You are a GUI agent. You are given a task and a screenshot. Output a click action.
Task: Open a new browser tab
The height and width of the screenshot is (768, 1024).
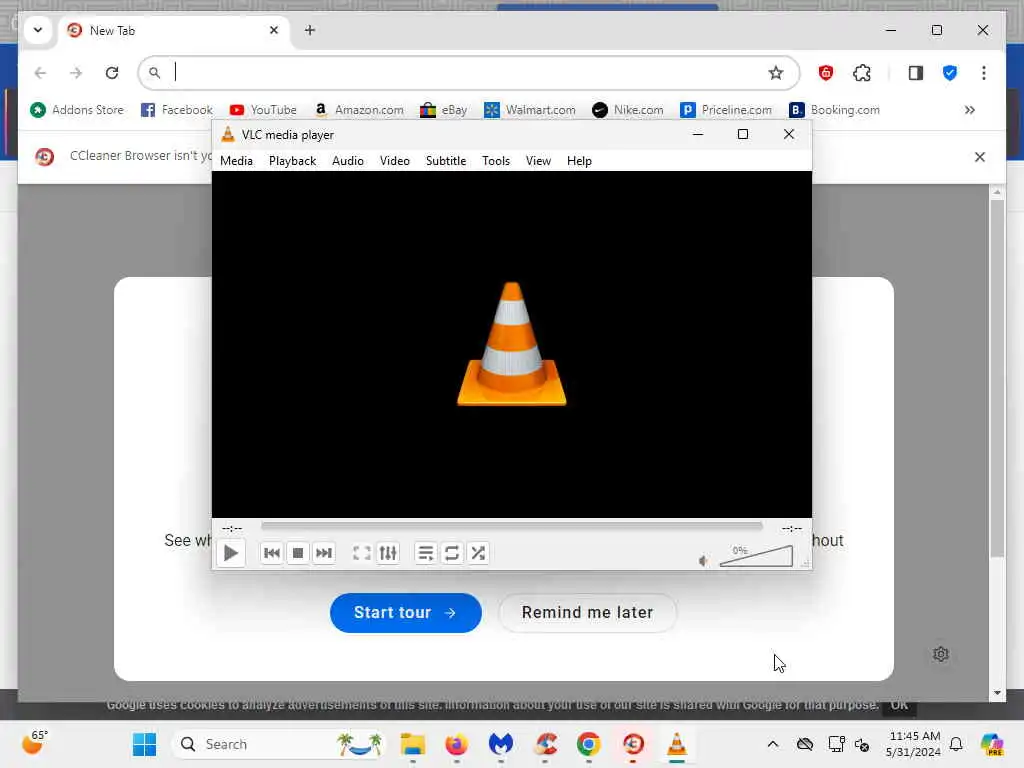pos(310,30)
